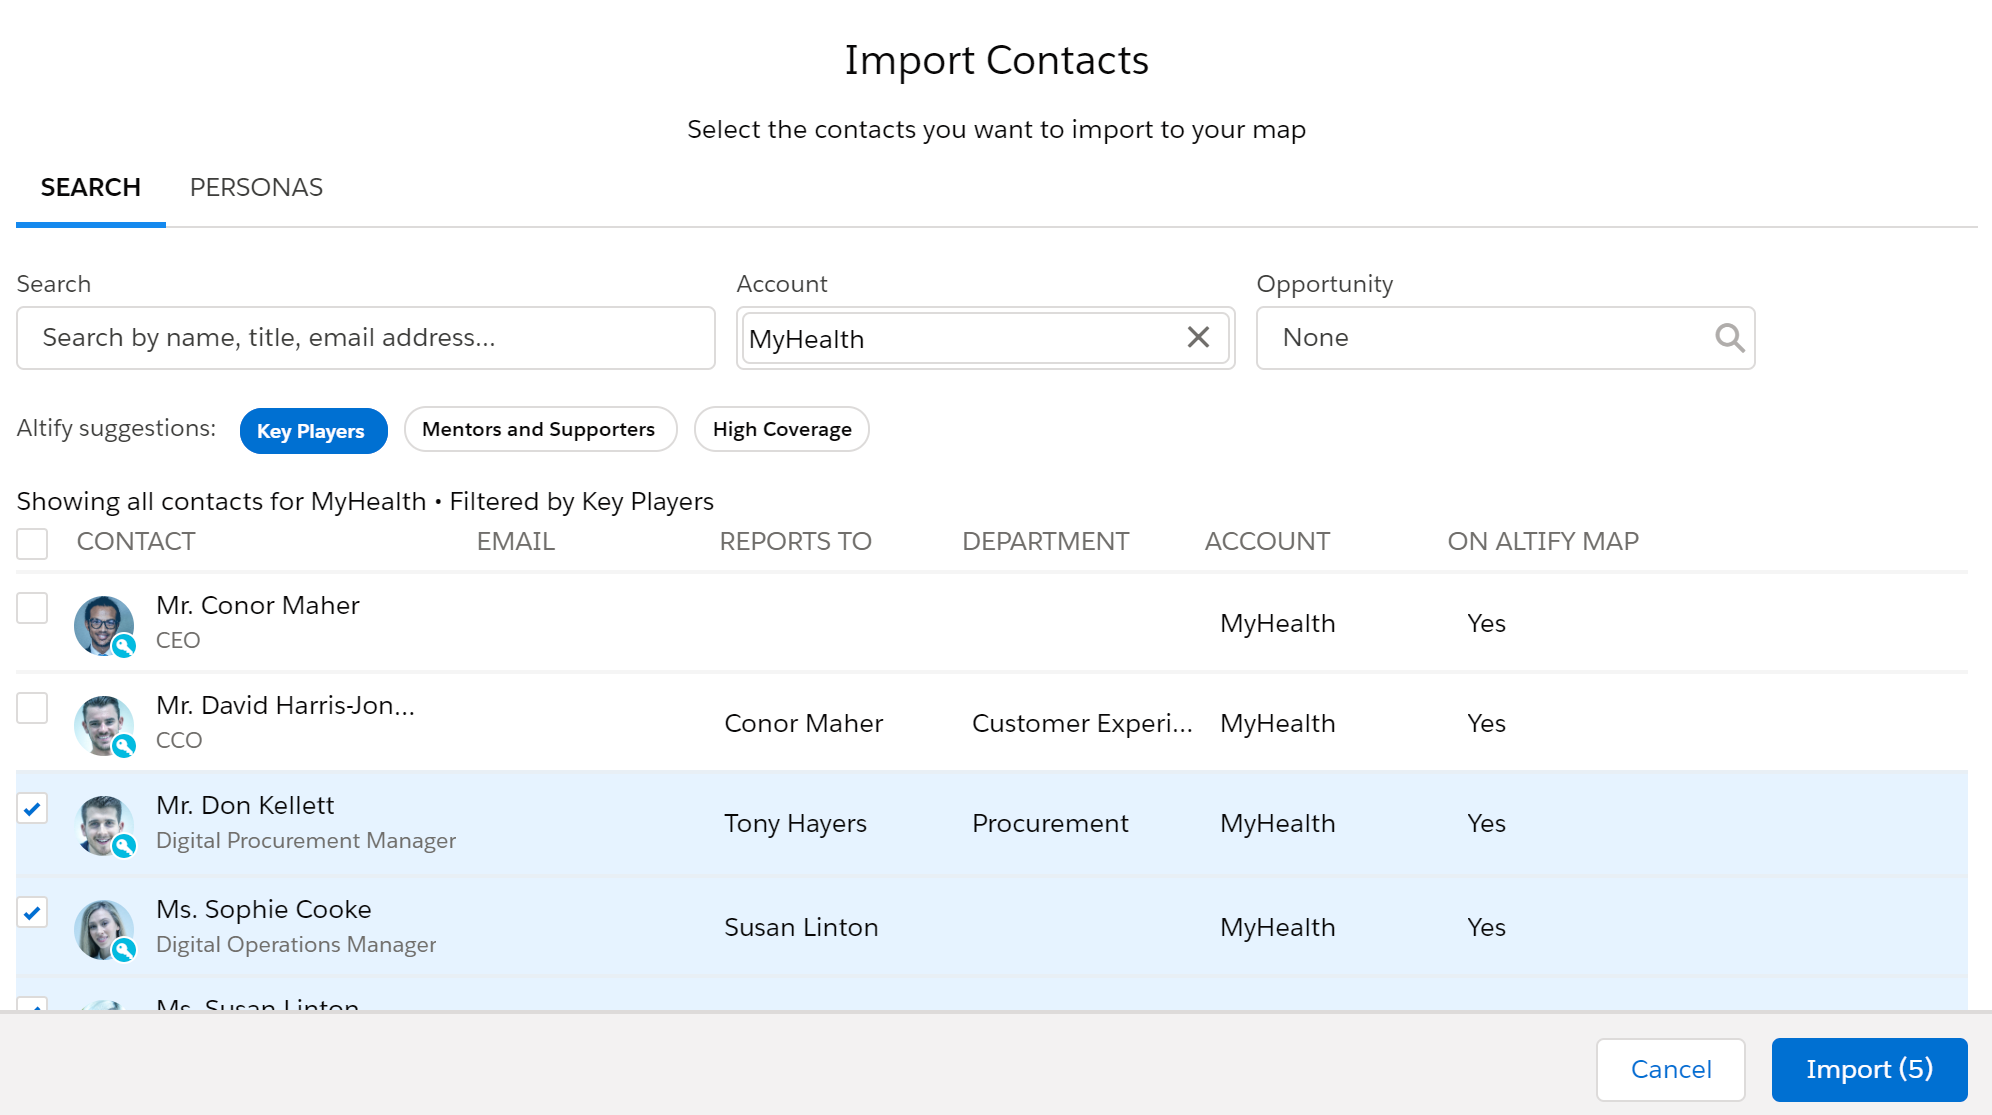Screen dimensions: 1992x1115
Task: Select the SEARCH tab
Action: (x=90, y=188)
